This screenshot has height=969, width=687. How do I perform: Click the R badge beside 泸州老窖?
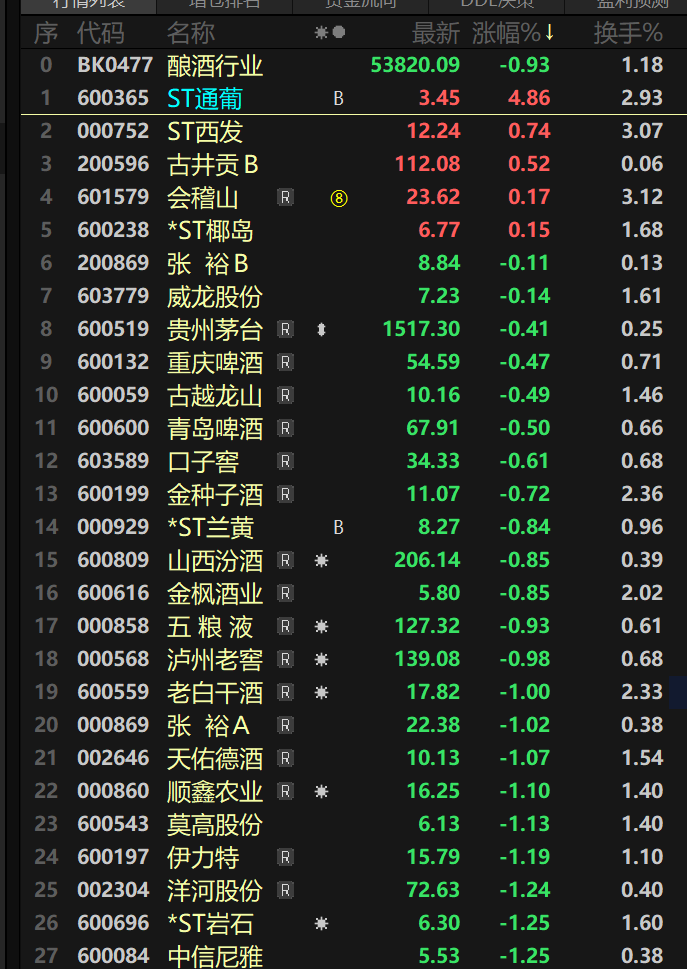coord(285,659)
